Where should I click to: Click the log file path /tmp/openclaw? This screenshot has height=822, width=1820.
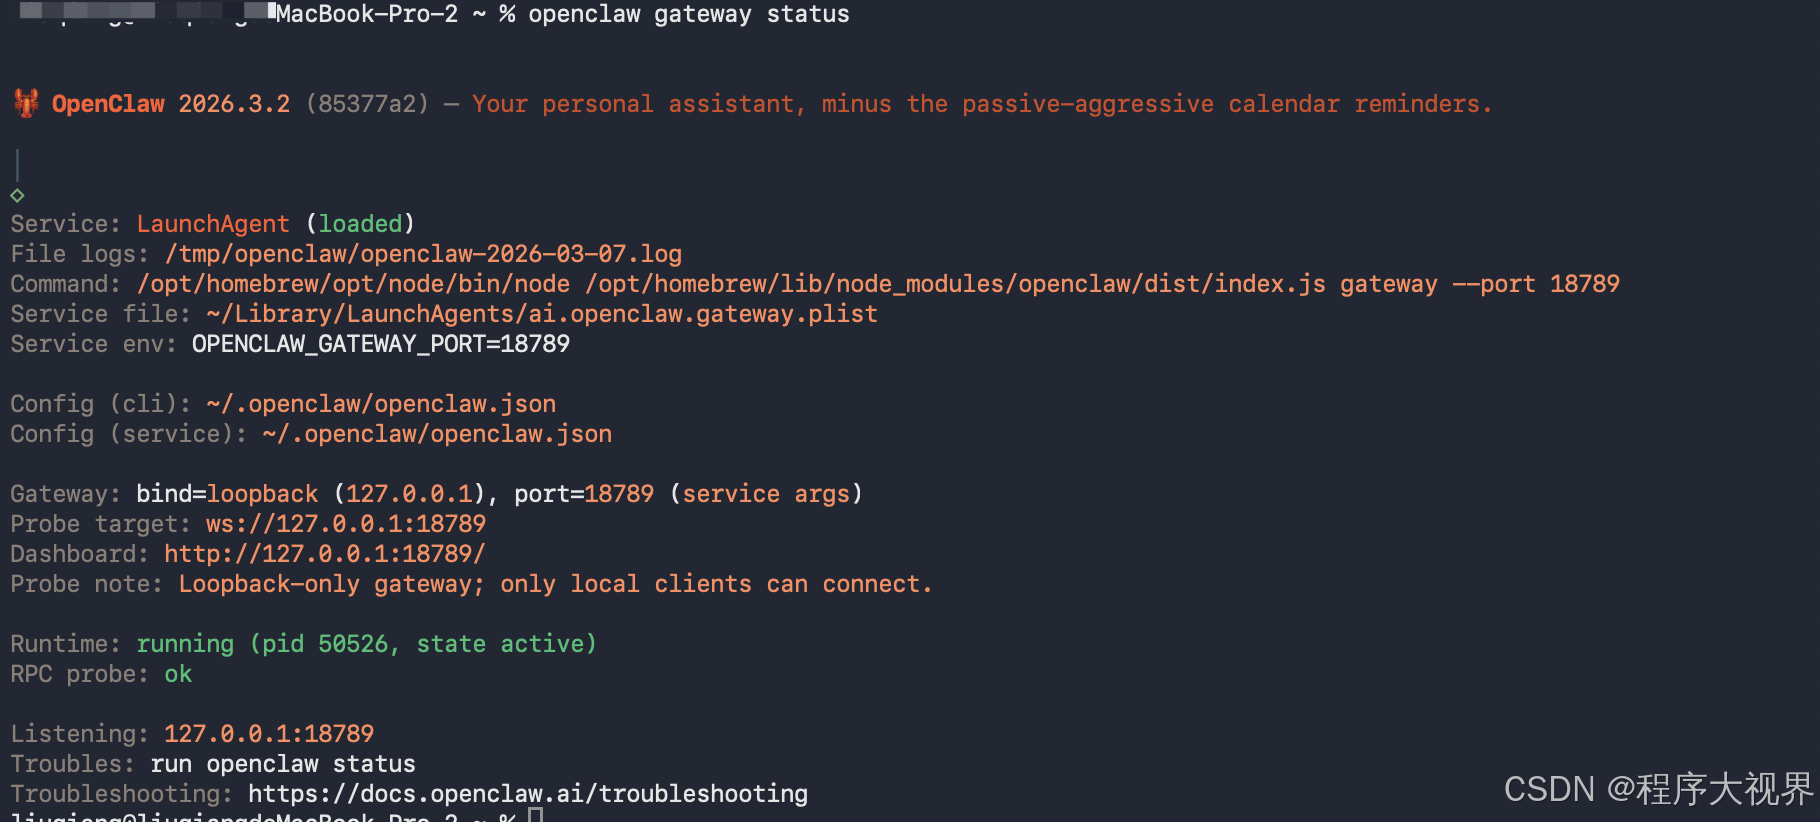tap(424, 254)
